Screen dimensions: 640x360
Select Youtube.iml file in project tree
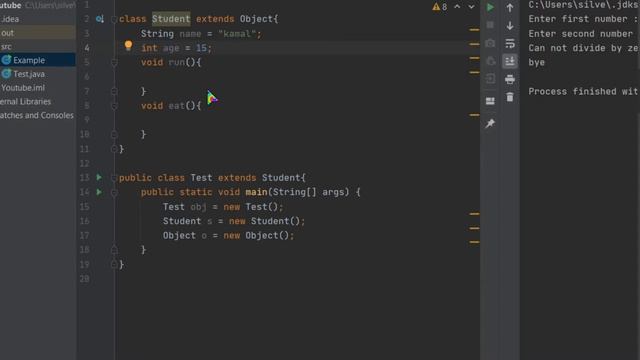pyautogui.click(x=23, y=88)
